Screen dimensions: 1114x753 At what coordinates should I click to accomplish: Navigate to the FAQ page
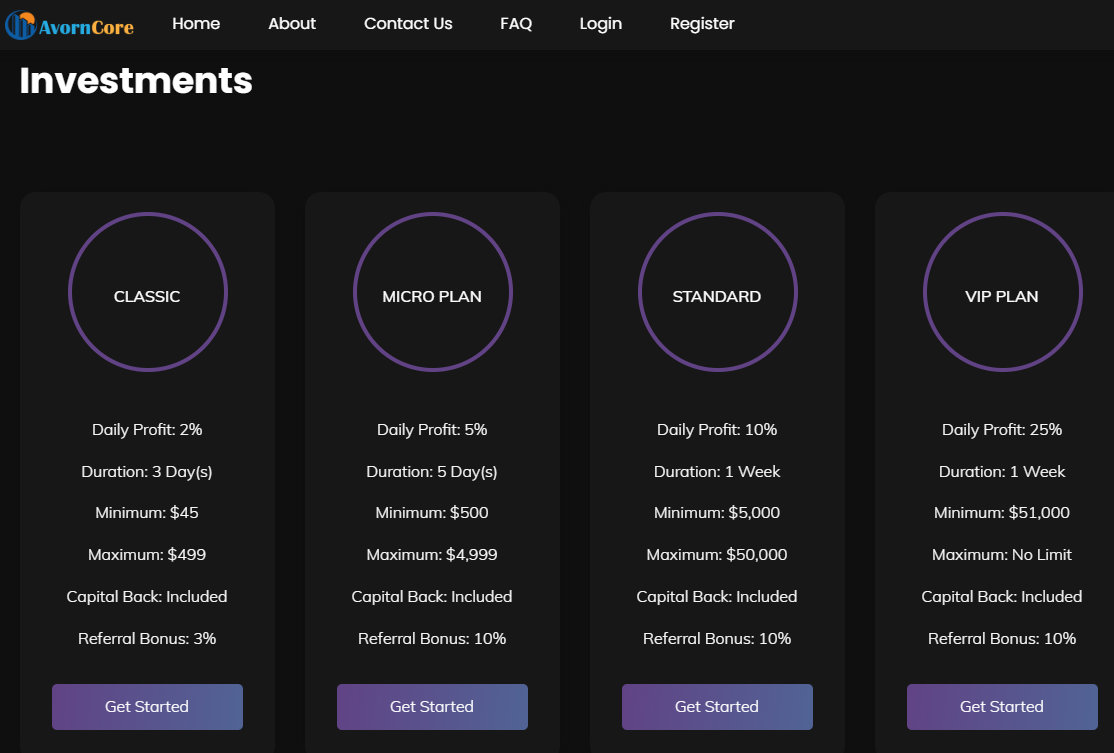(x=516, y=24)
